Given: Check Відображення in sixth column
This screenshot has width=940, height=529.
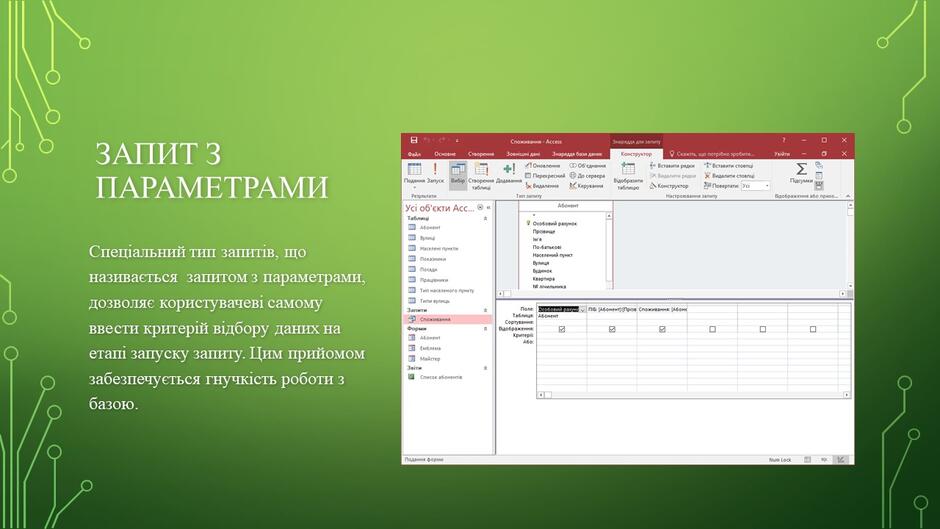Looking at the screenshot, I should tap(813, 329).
